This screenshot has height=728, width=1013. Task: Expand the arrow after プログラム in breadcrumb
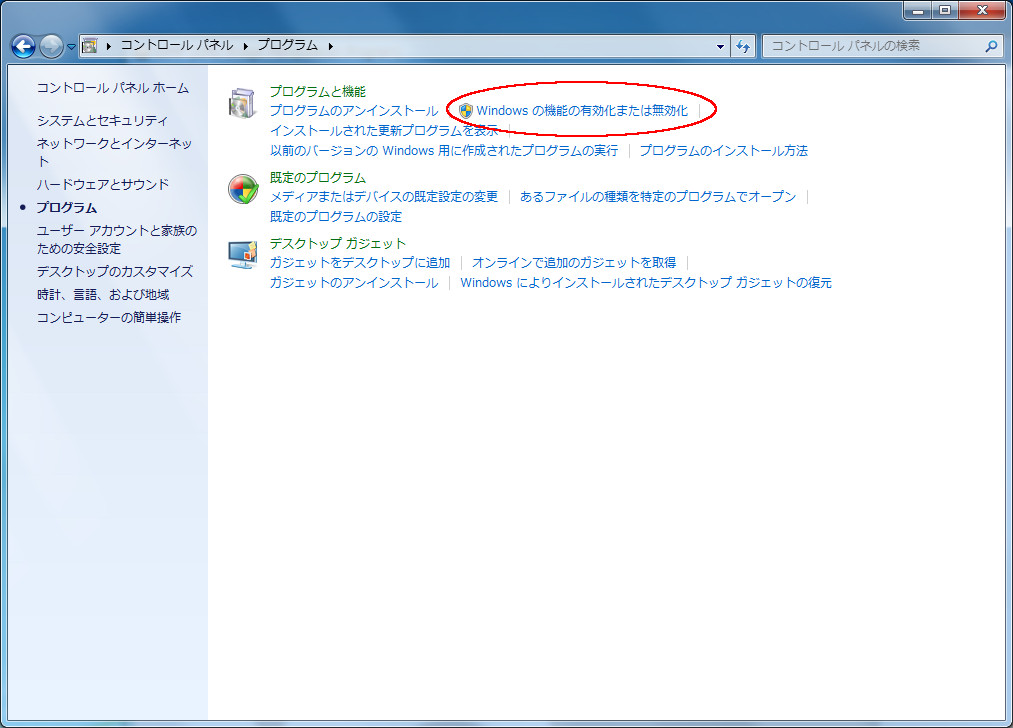pos(330,46)
